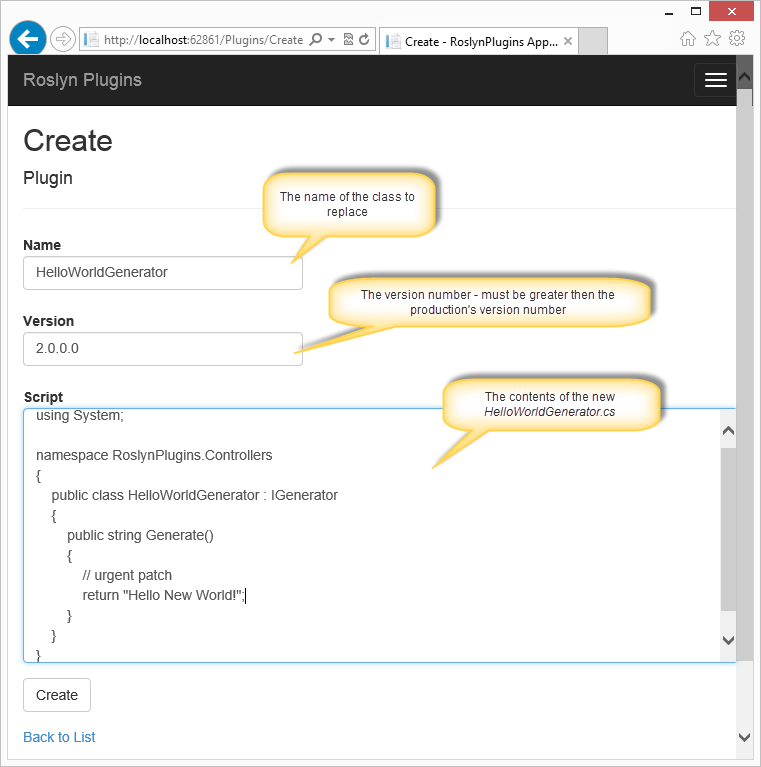Click the 'return "Hello New World!";' line

[163, 595]
